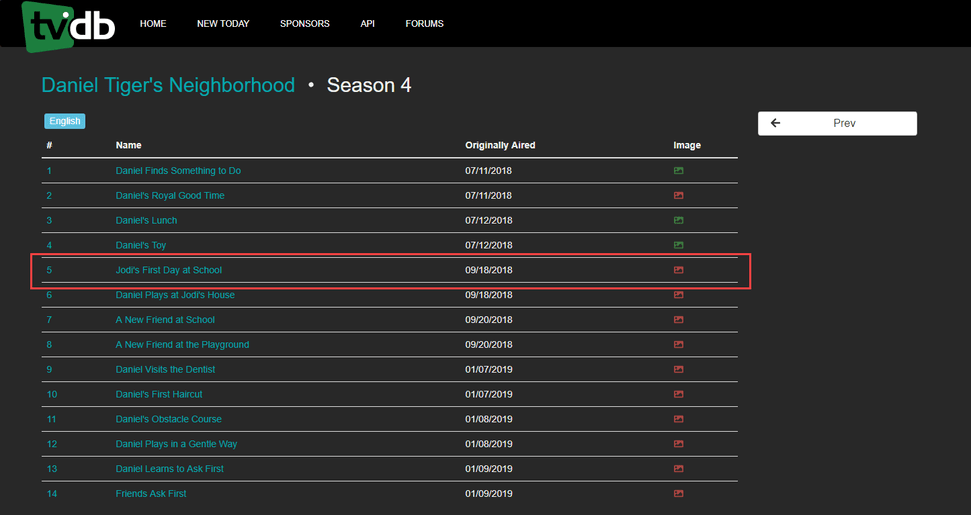Open episode Daniel's First Haircut
This screenshot has height=515, width=971.
point(159,394)
